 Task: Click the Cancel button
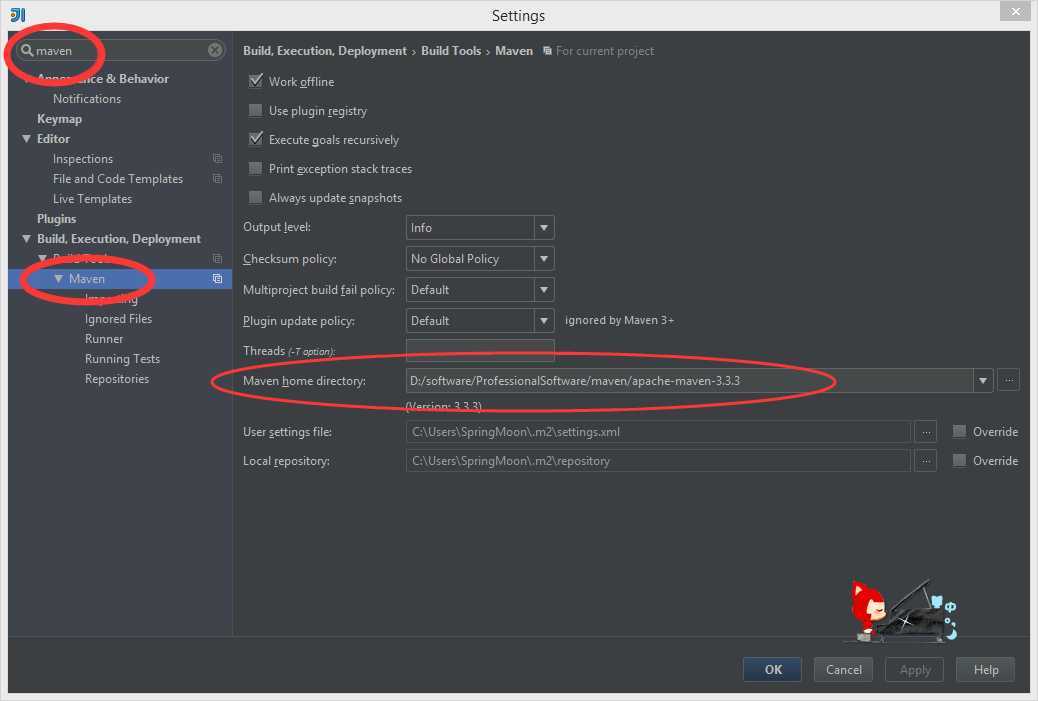coord(843,669)
